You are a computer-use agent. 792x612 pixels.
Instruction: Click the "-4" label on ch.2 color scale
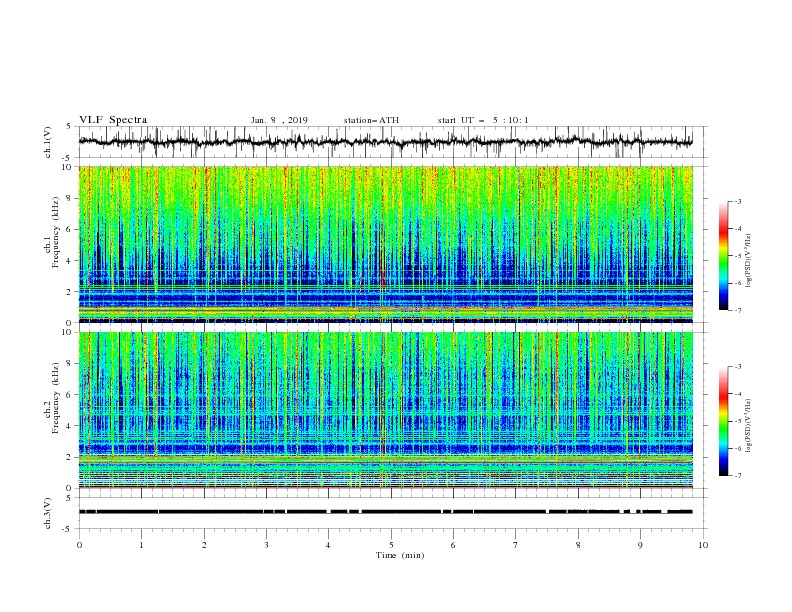tap(737, 394)
